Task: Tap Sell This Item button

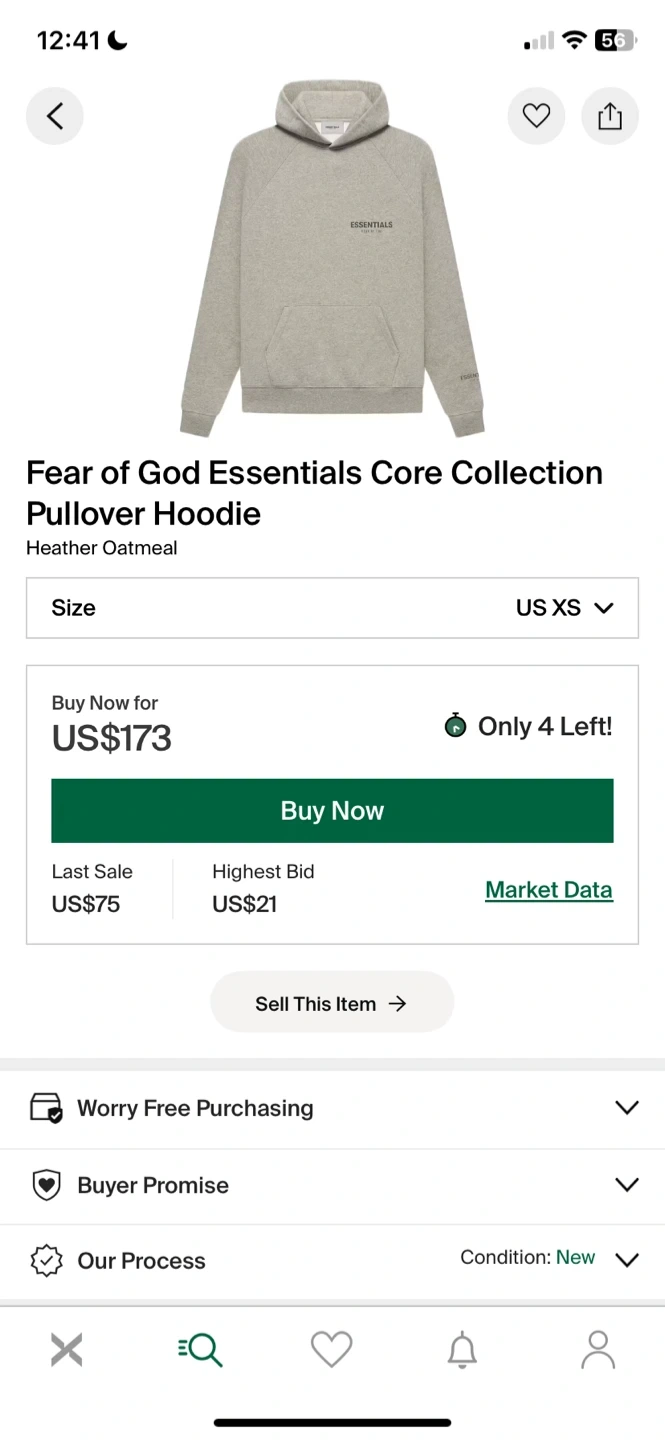Action: coord(332,1003)
